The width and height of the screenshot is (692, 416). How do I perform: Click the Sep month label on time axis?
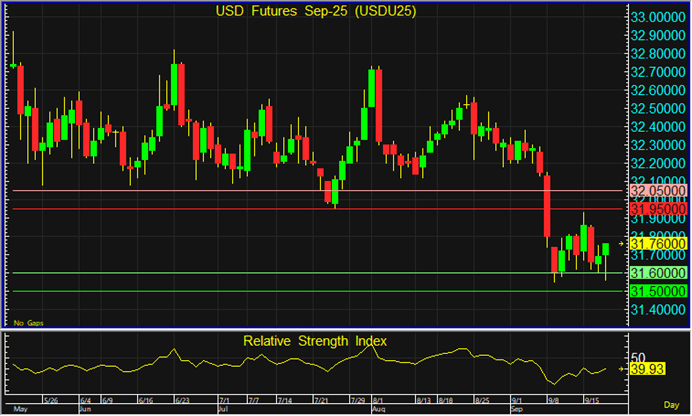coord(518,410)
